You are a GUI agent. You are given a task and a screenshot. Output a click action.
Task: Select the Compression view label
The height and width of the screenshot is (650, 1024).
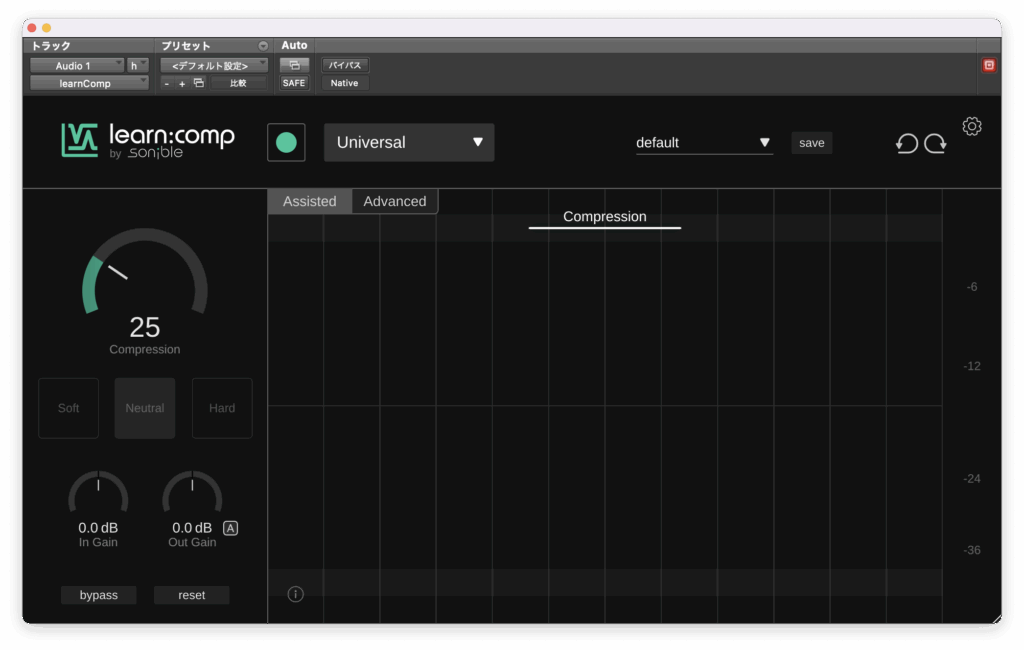[605, 217]
